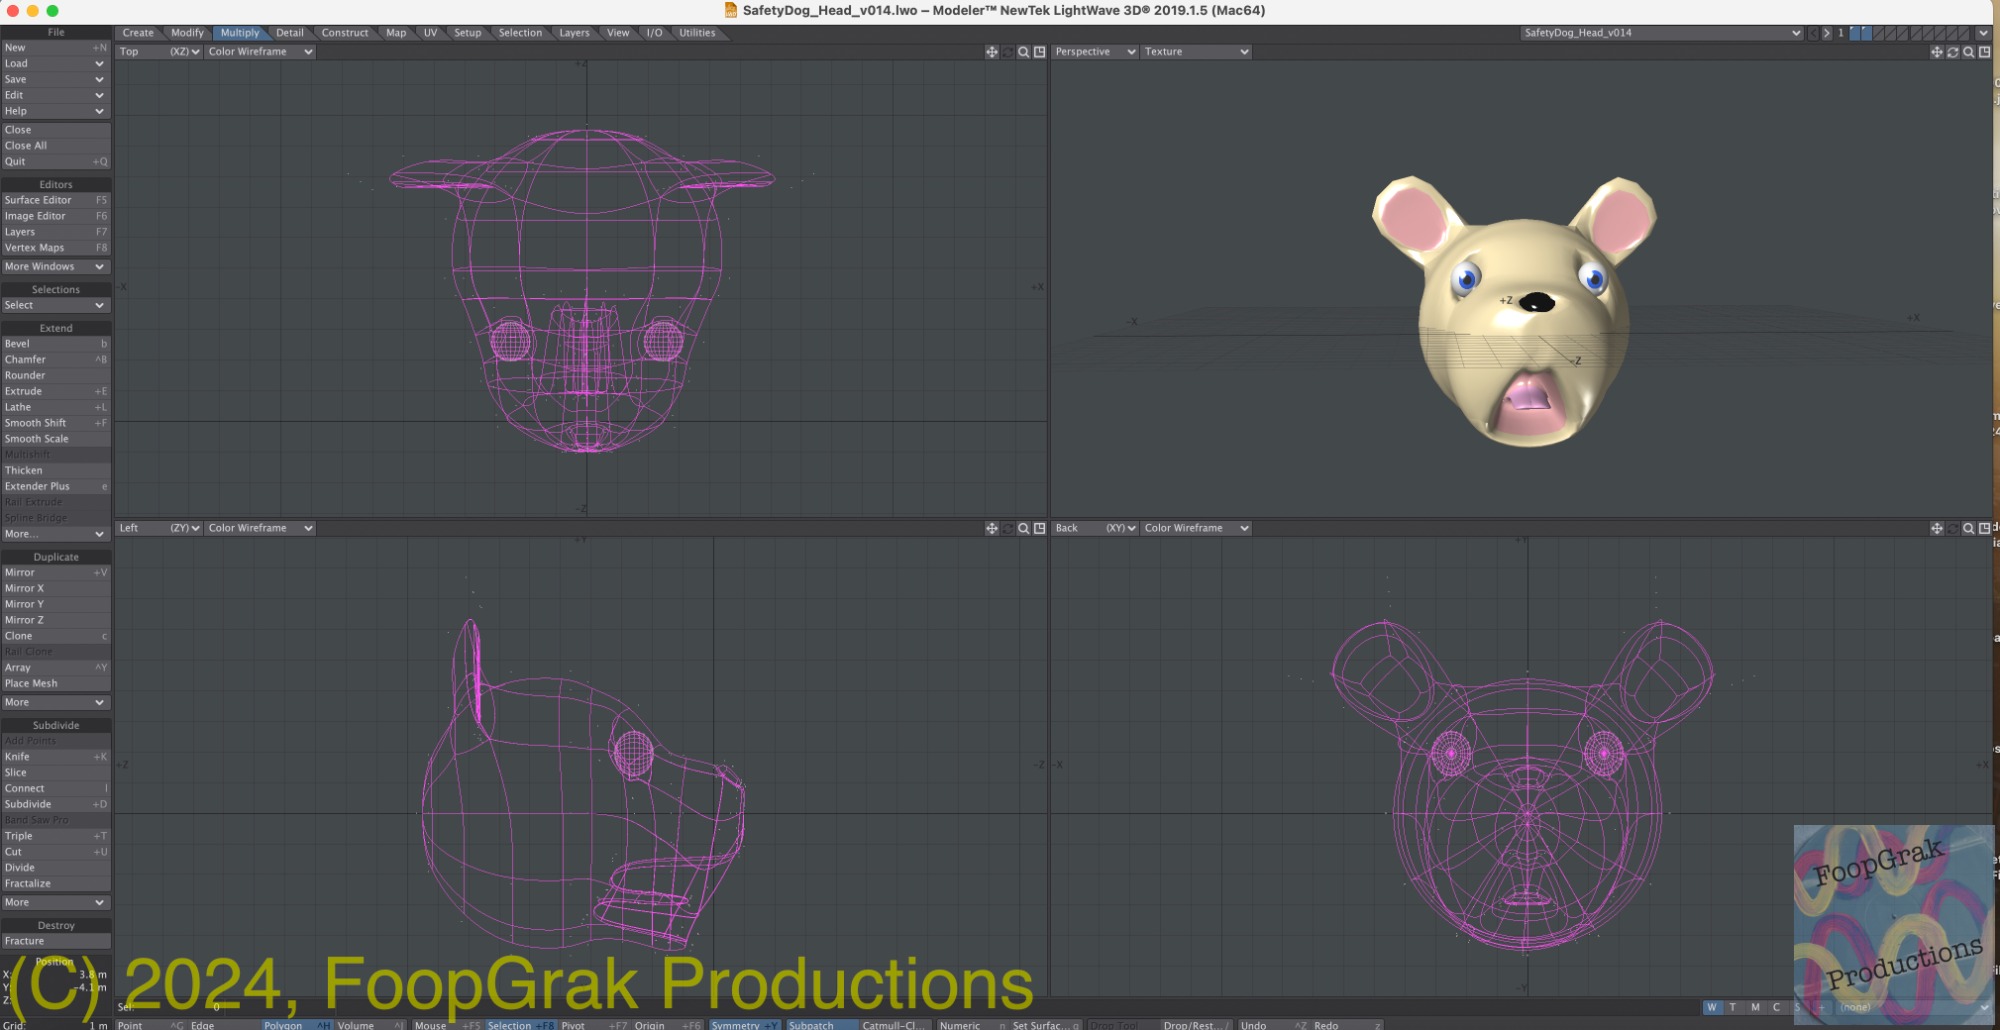Open the Texture render style dropdown
This screenshot has width=2000, height=1030.
pyautogui.click(x=1196, y=52)
